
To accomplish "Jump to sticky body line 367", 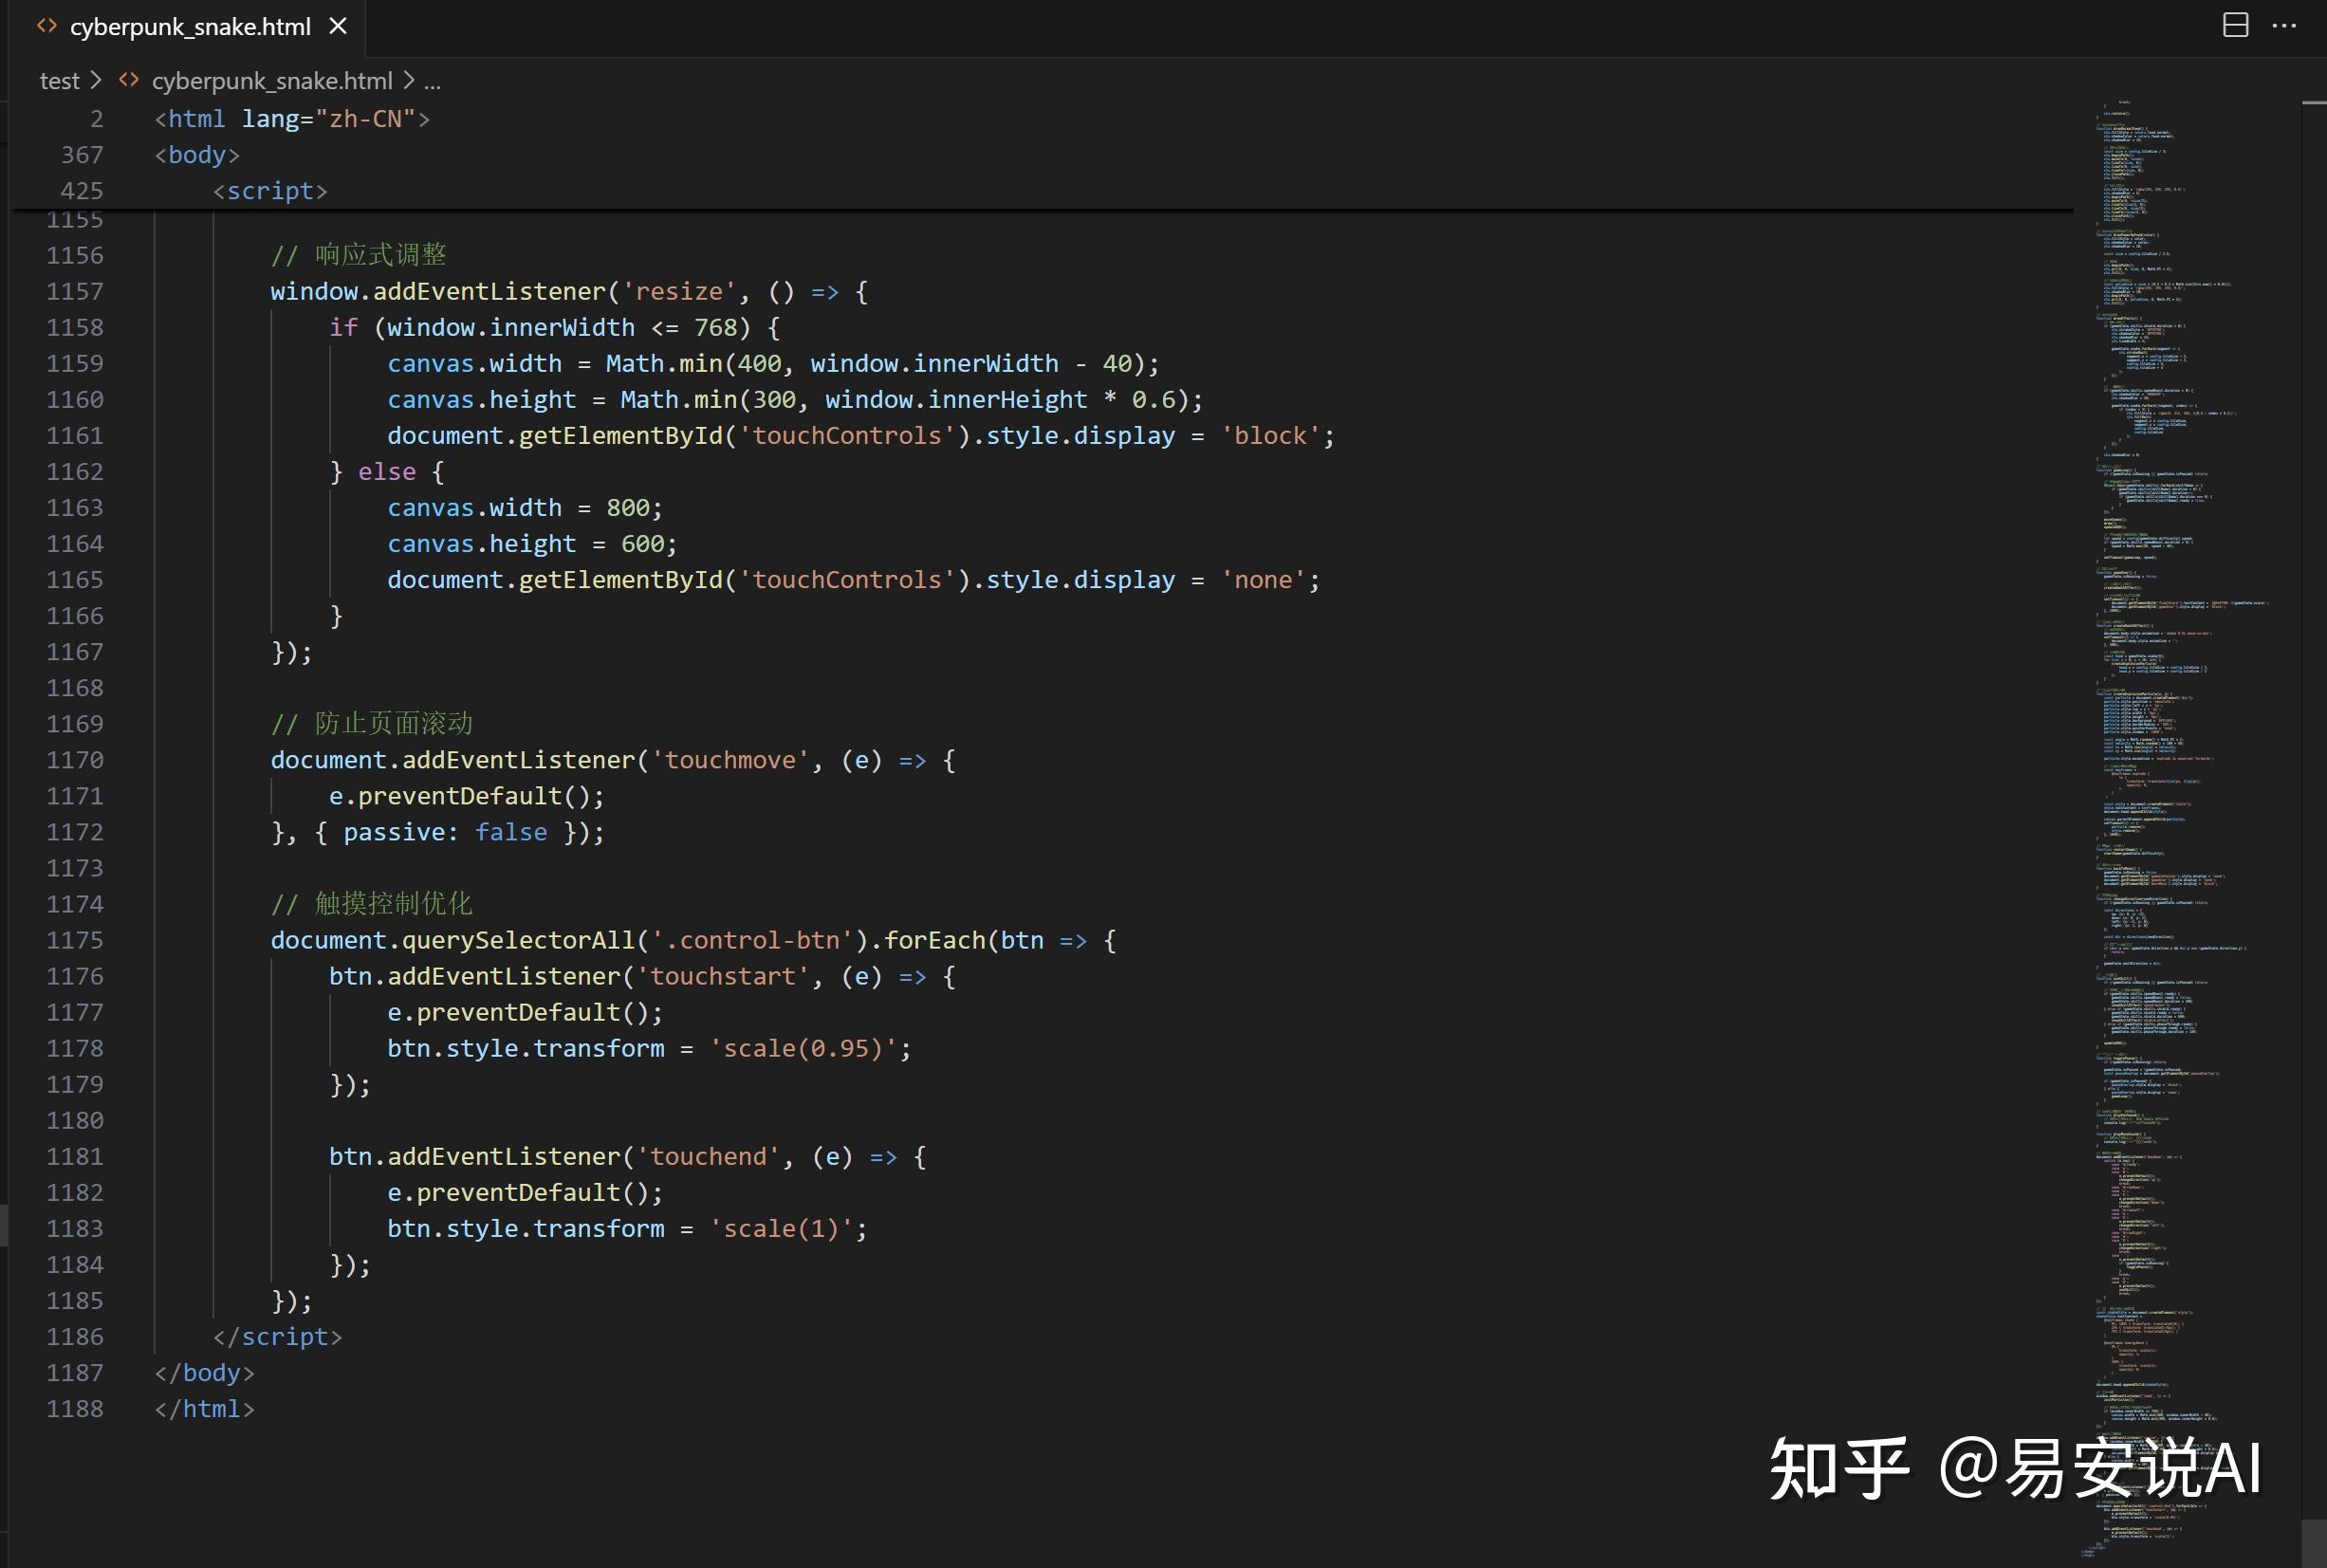I will pyautogui.click(x=197, y=155).
